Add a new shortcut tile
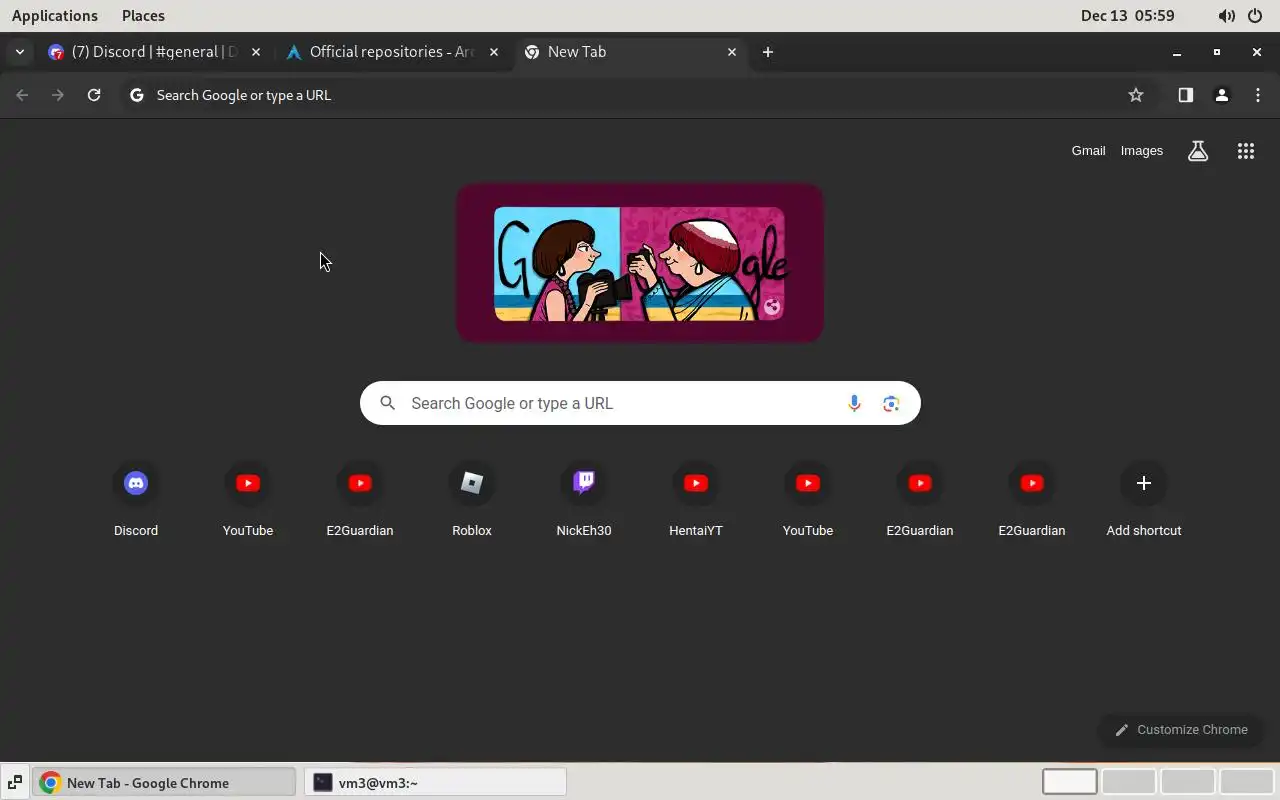 (1144, 501)
